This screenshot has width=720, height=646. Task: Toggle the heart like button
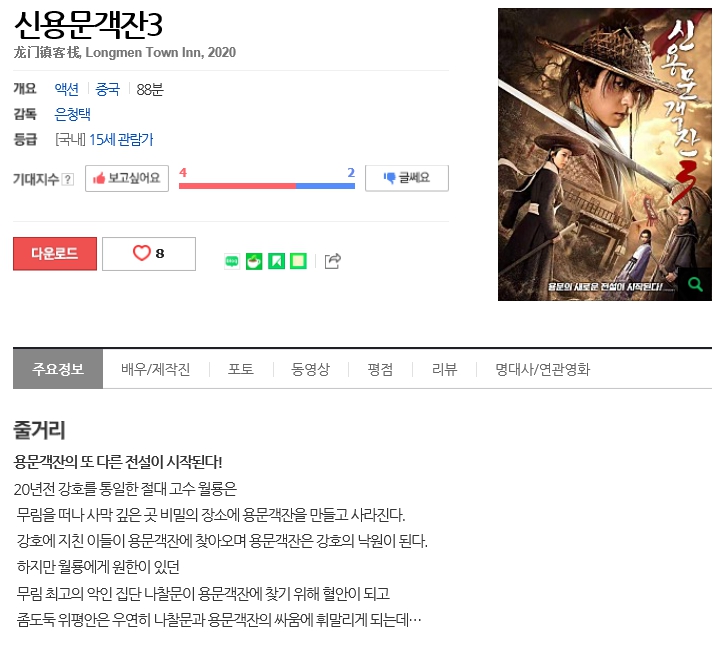click(149, 253)
